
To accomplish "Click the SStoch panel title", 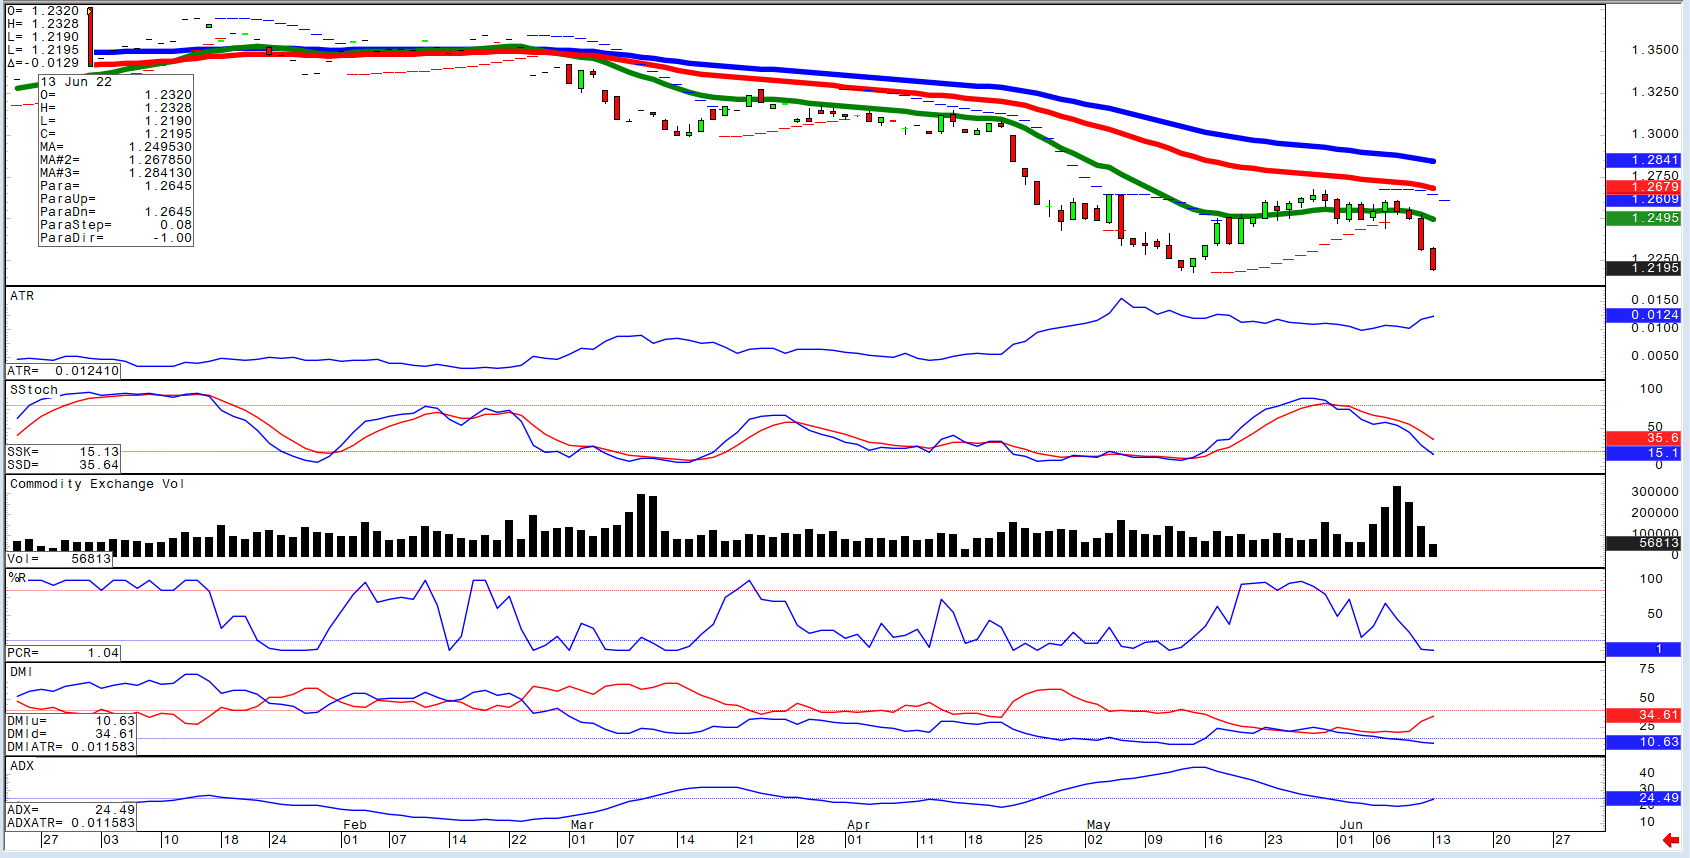I will tap(34, 390).
